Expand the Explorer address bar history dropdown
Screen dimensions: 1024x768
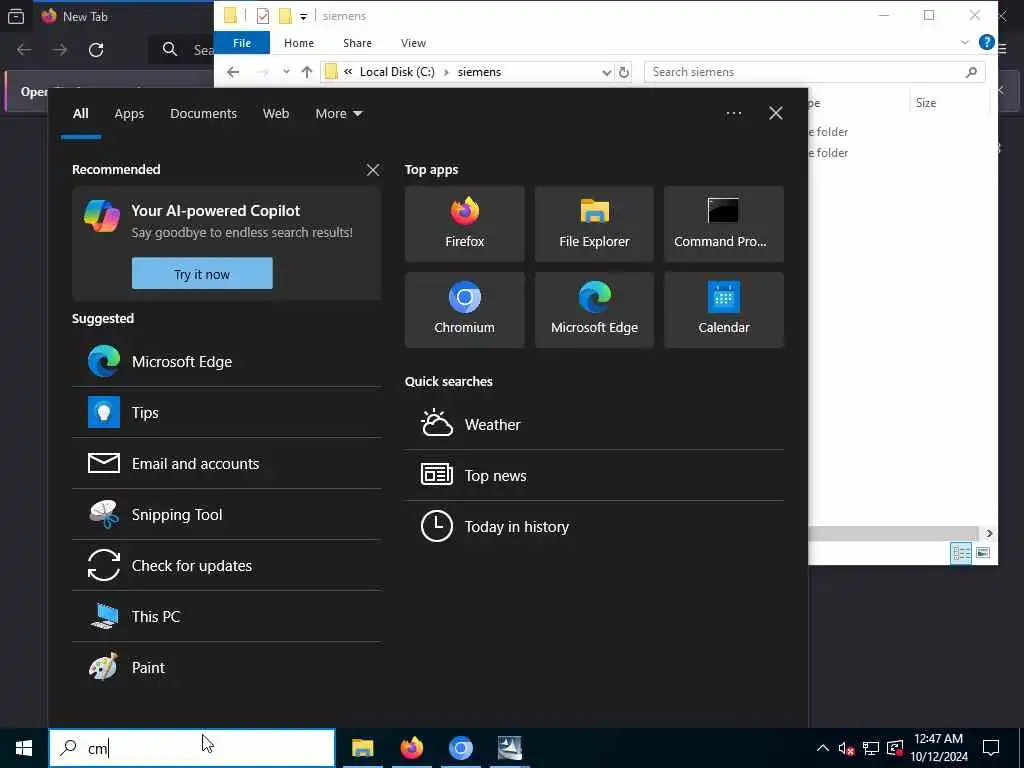coord(606,72)
